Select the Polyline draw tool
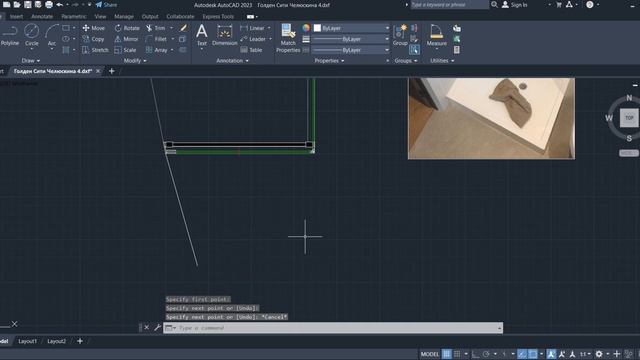This screenshot has width=640, height=360. (10, 36)
